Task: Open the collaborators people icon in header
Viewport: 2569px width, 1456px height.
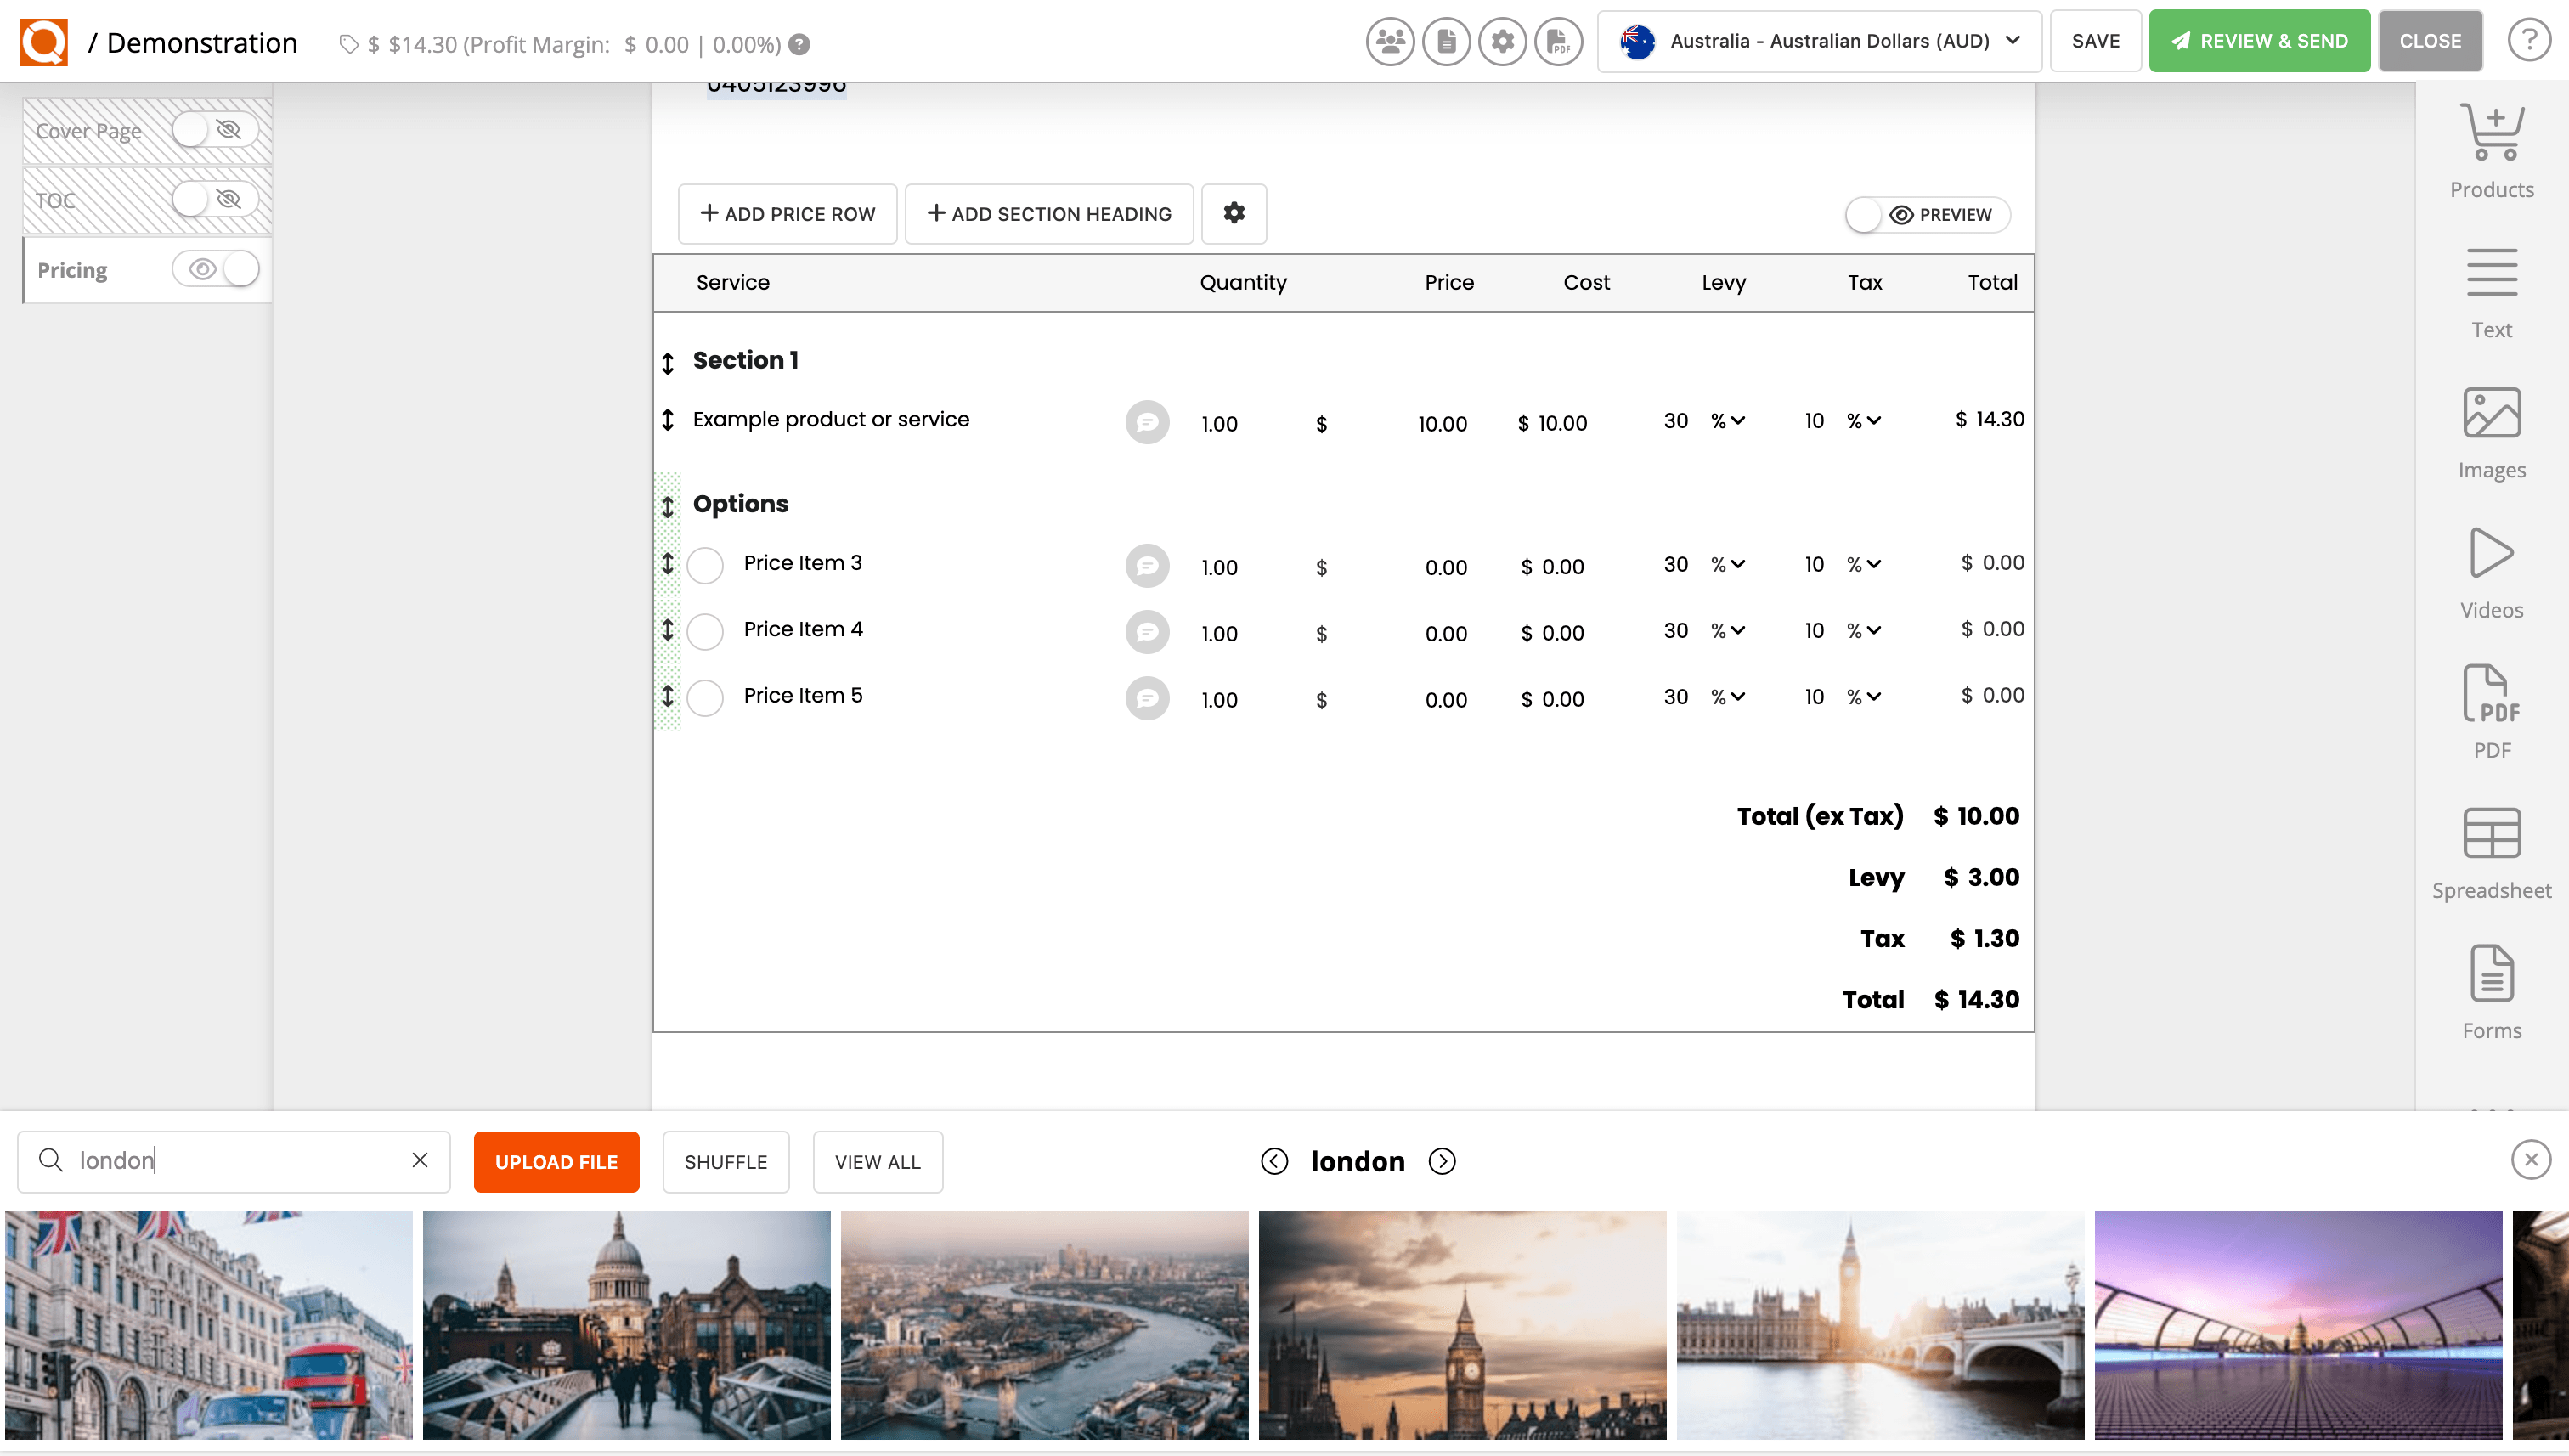Action: (x=1389, y=42)
